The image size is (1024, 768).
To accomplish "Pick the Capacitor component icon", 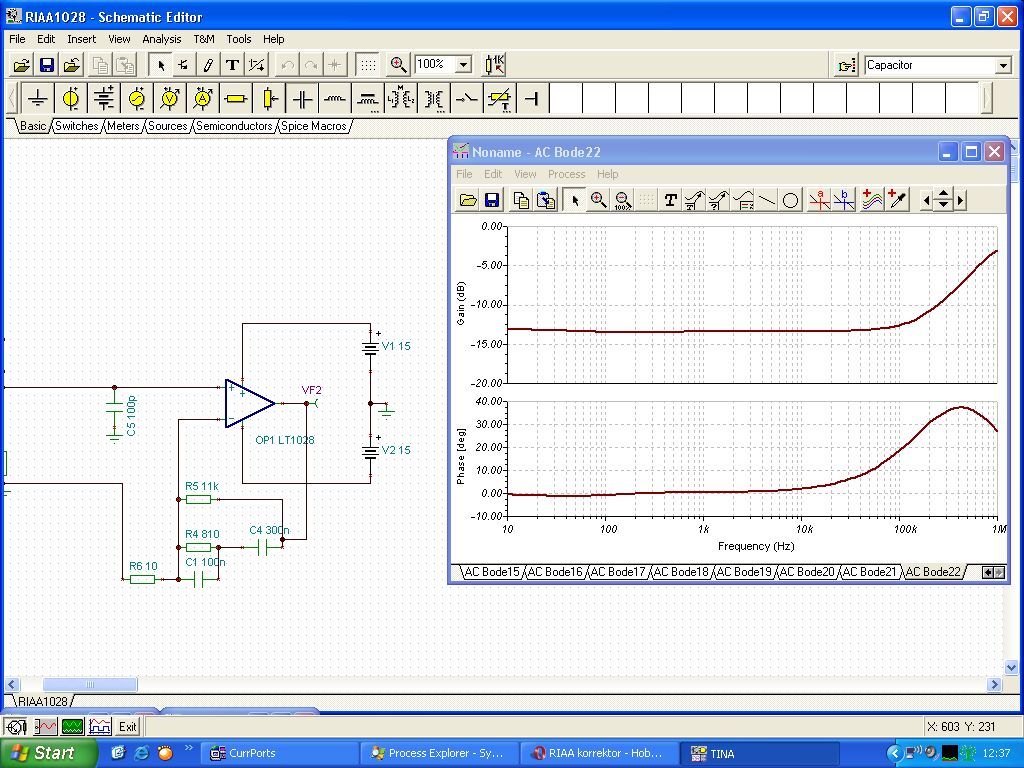I will [302, 98].
